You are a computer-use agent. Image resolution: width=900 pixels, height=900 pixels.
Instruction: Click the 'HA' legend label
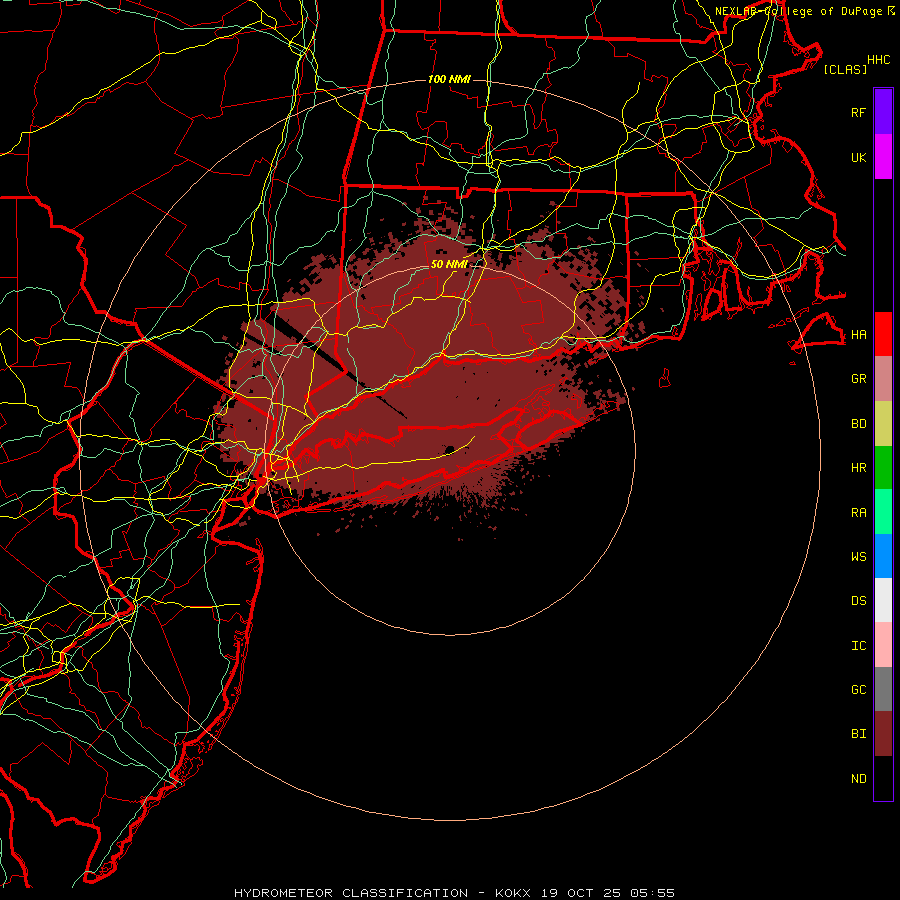pos(859,334)
